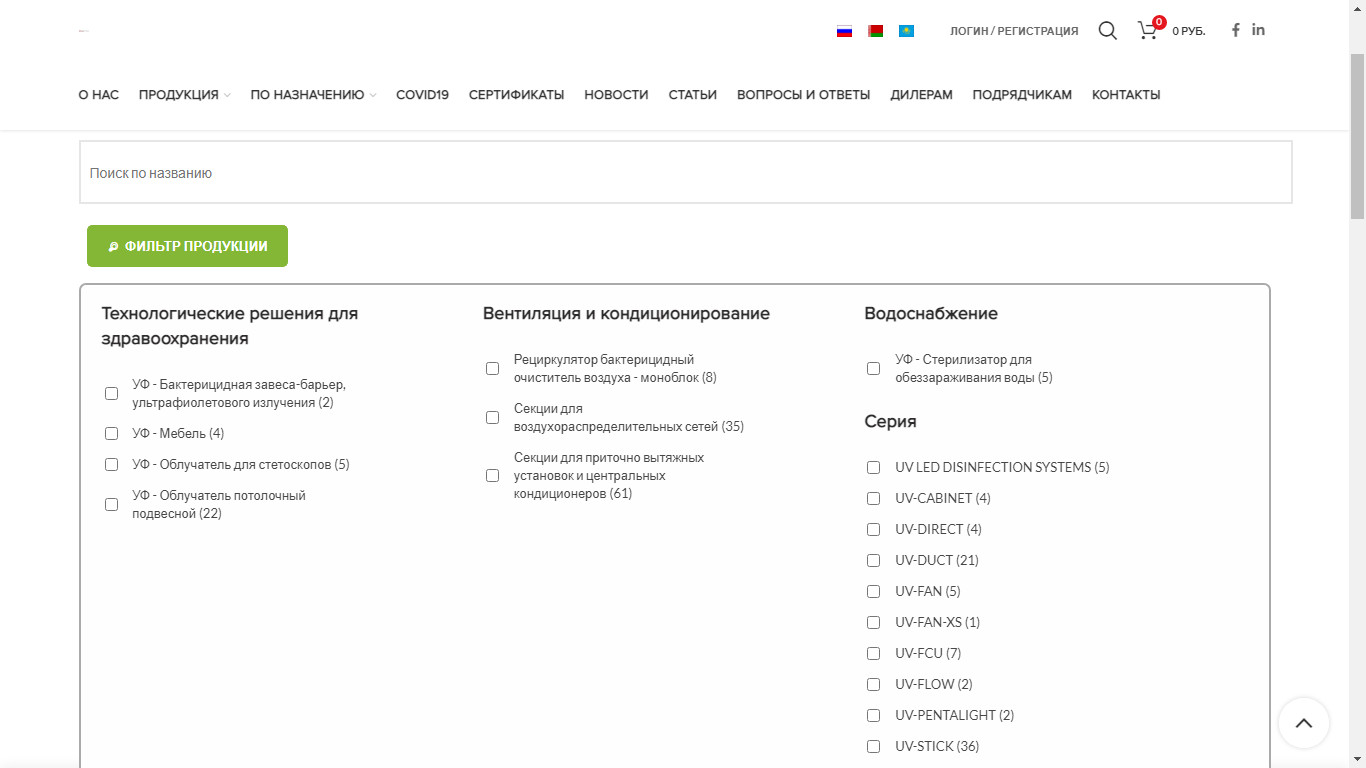Check UV-FLOW (2) checkbox
1366x768 pixels.
pos(873,684)
